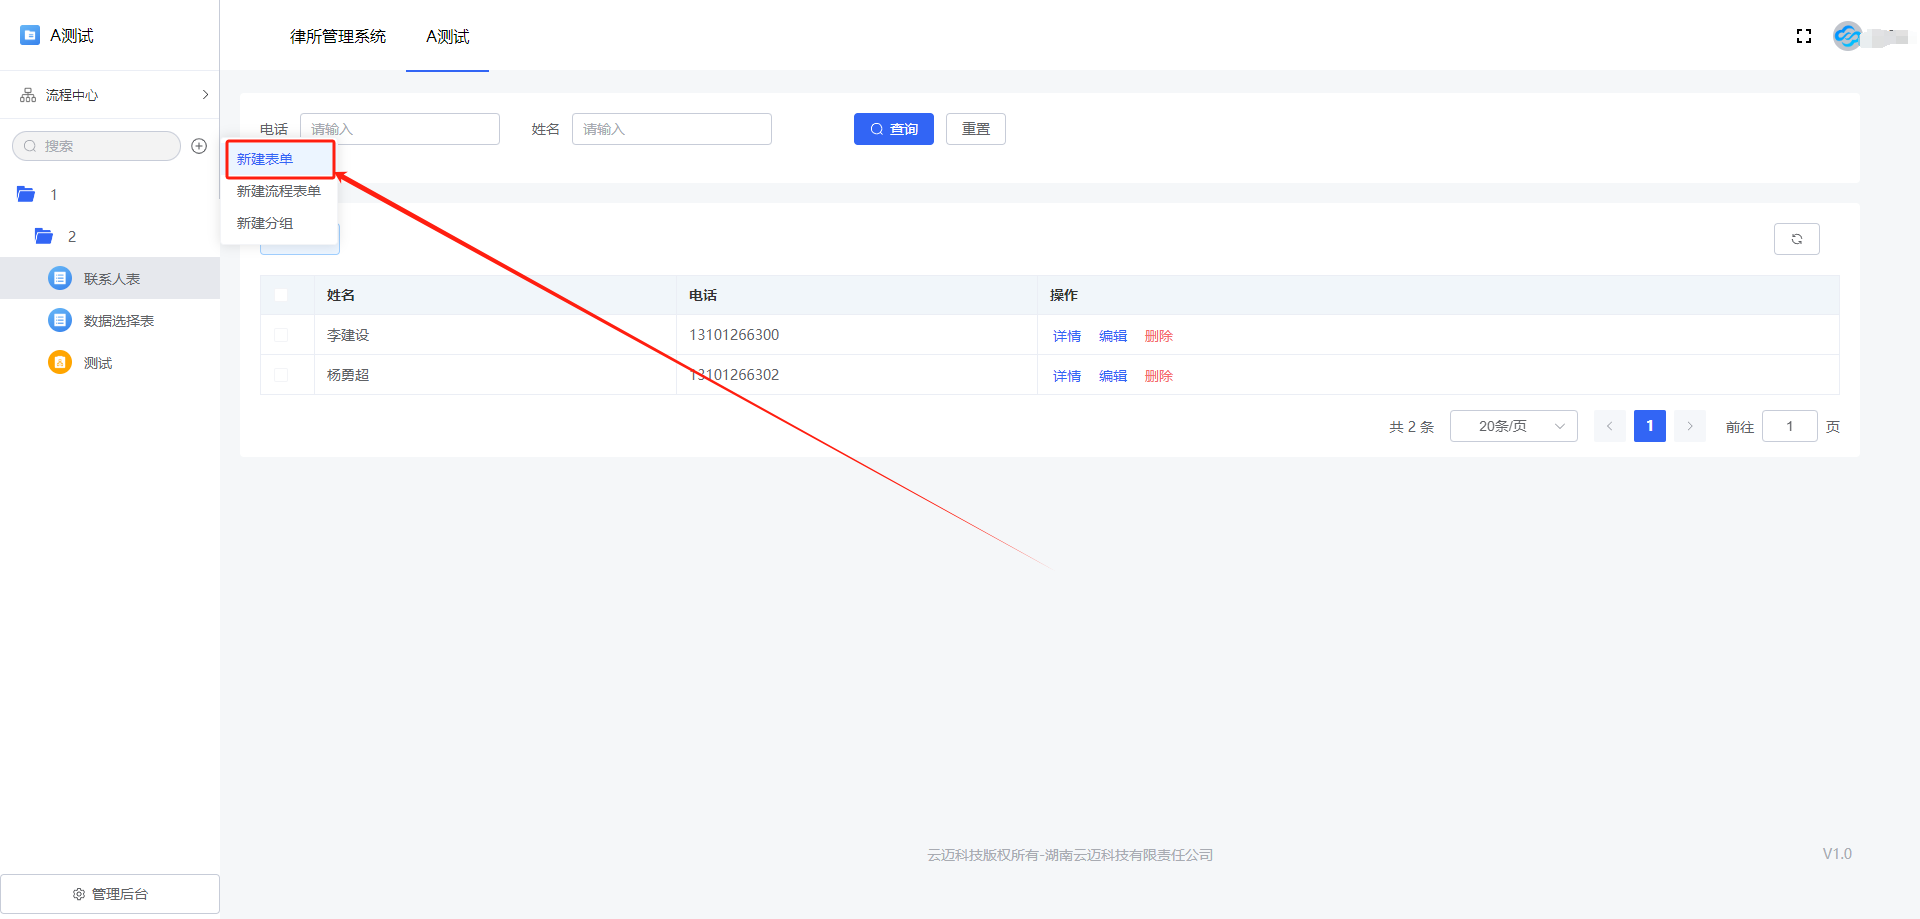Click the 电话 search input field
The width and height of the screenshot is (1920, 919).
pyautogui.click(x=400, y=129)
